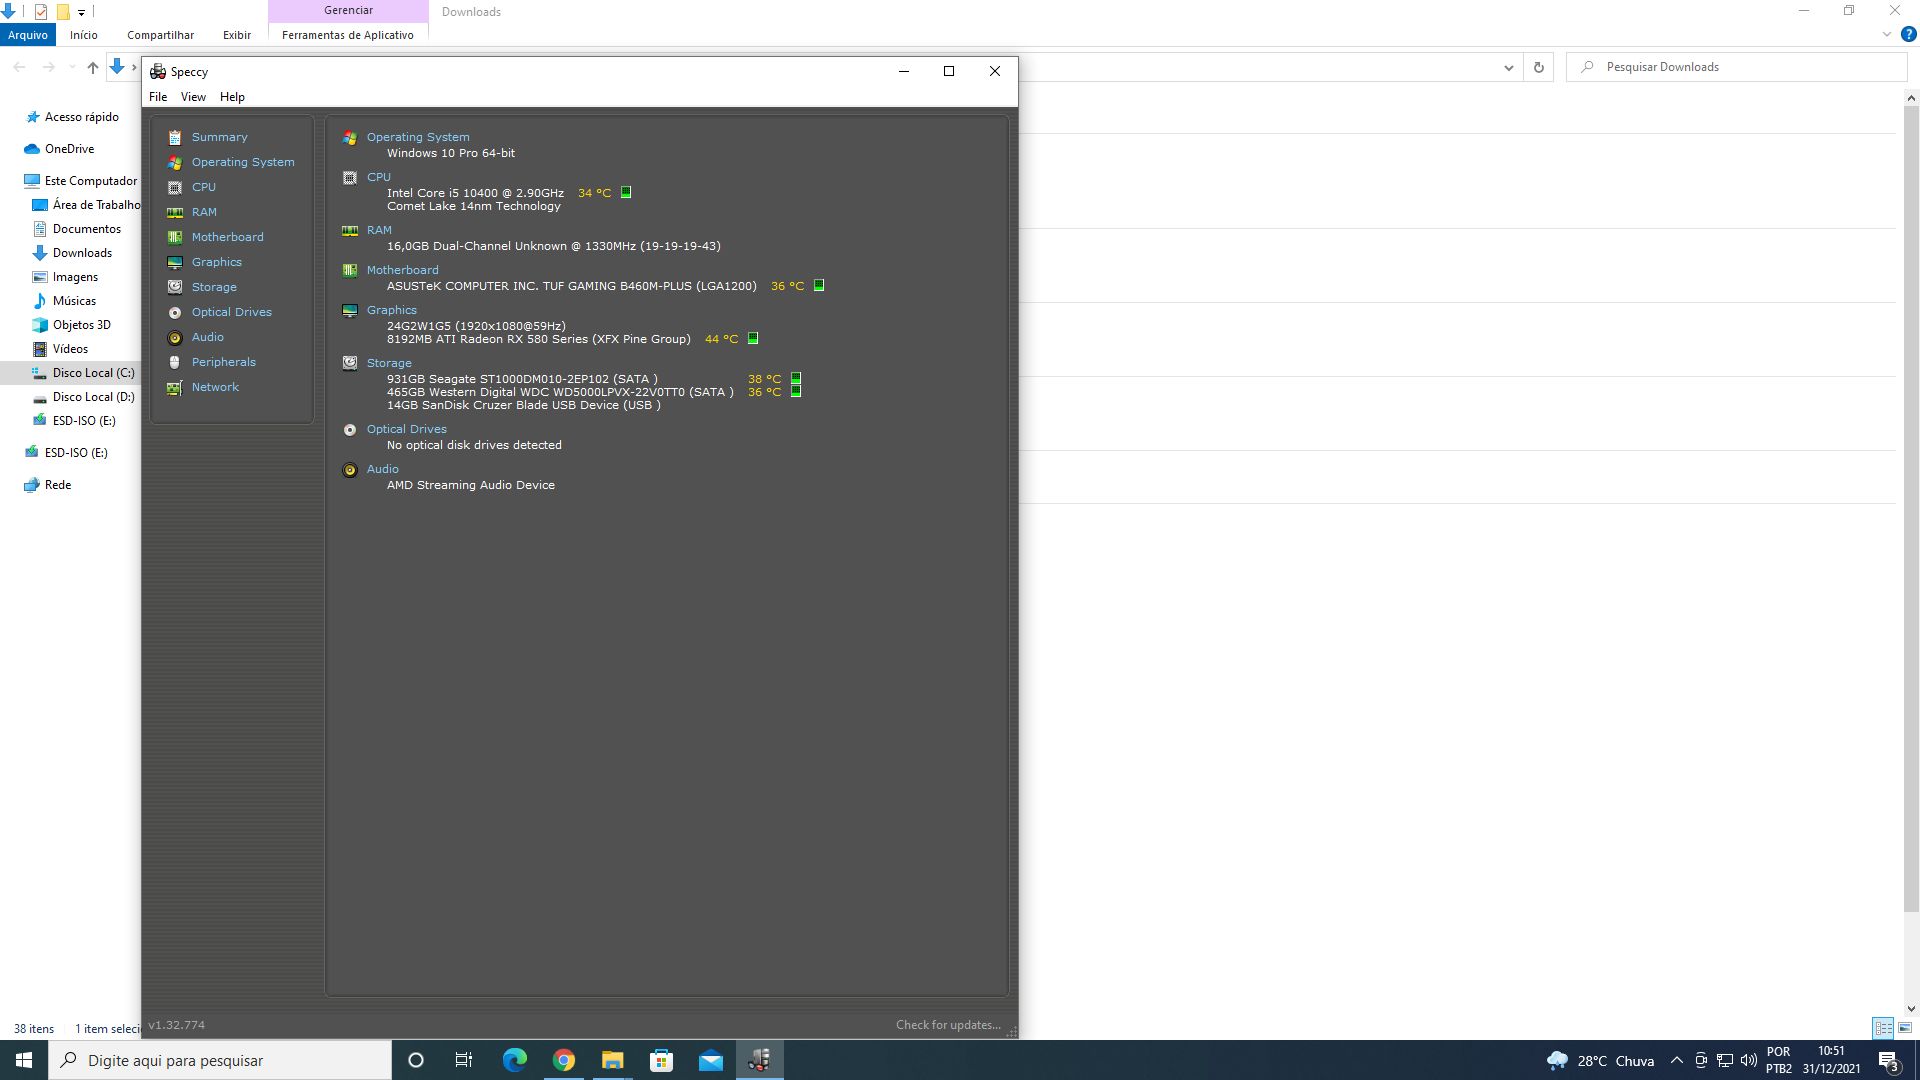Click the Explorer vertical scrollbar

1911,510
